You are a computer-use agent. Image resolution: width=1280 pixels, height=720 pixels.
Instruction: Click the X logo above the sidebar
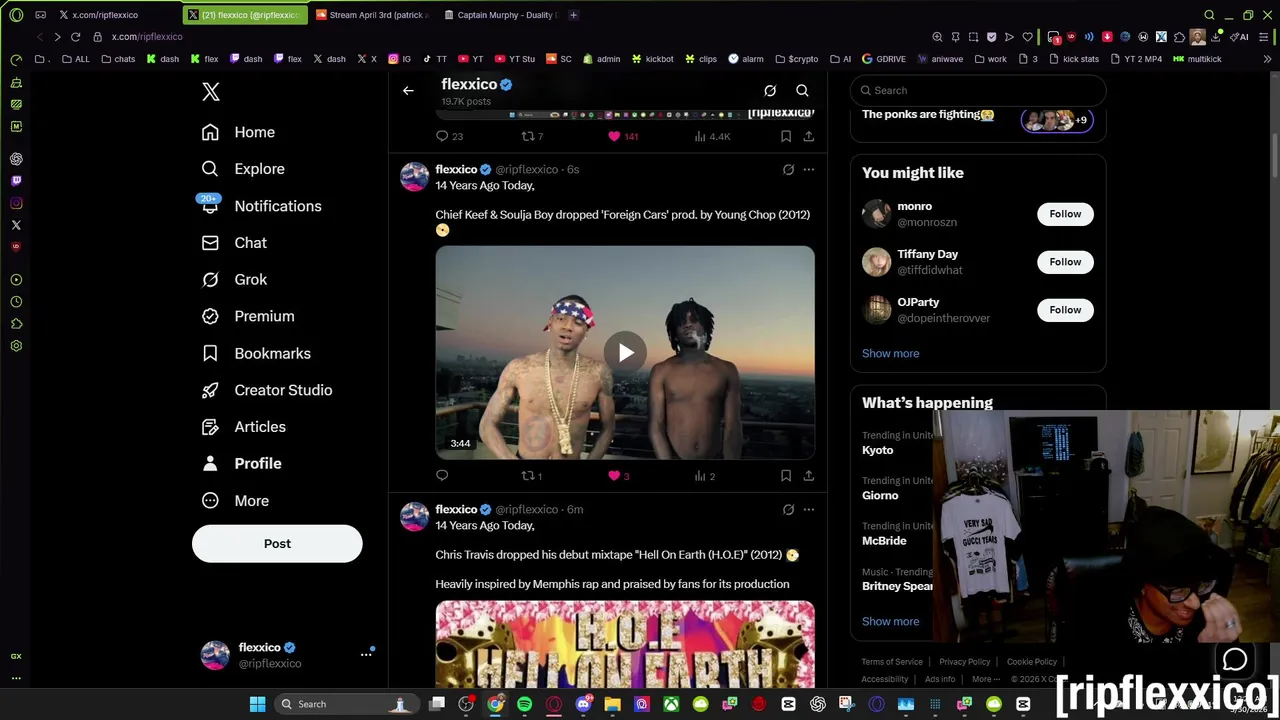(210, 92)
